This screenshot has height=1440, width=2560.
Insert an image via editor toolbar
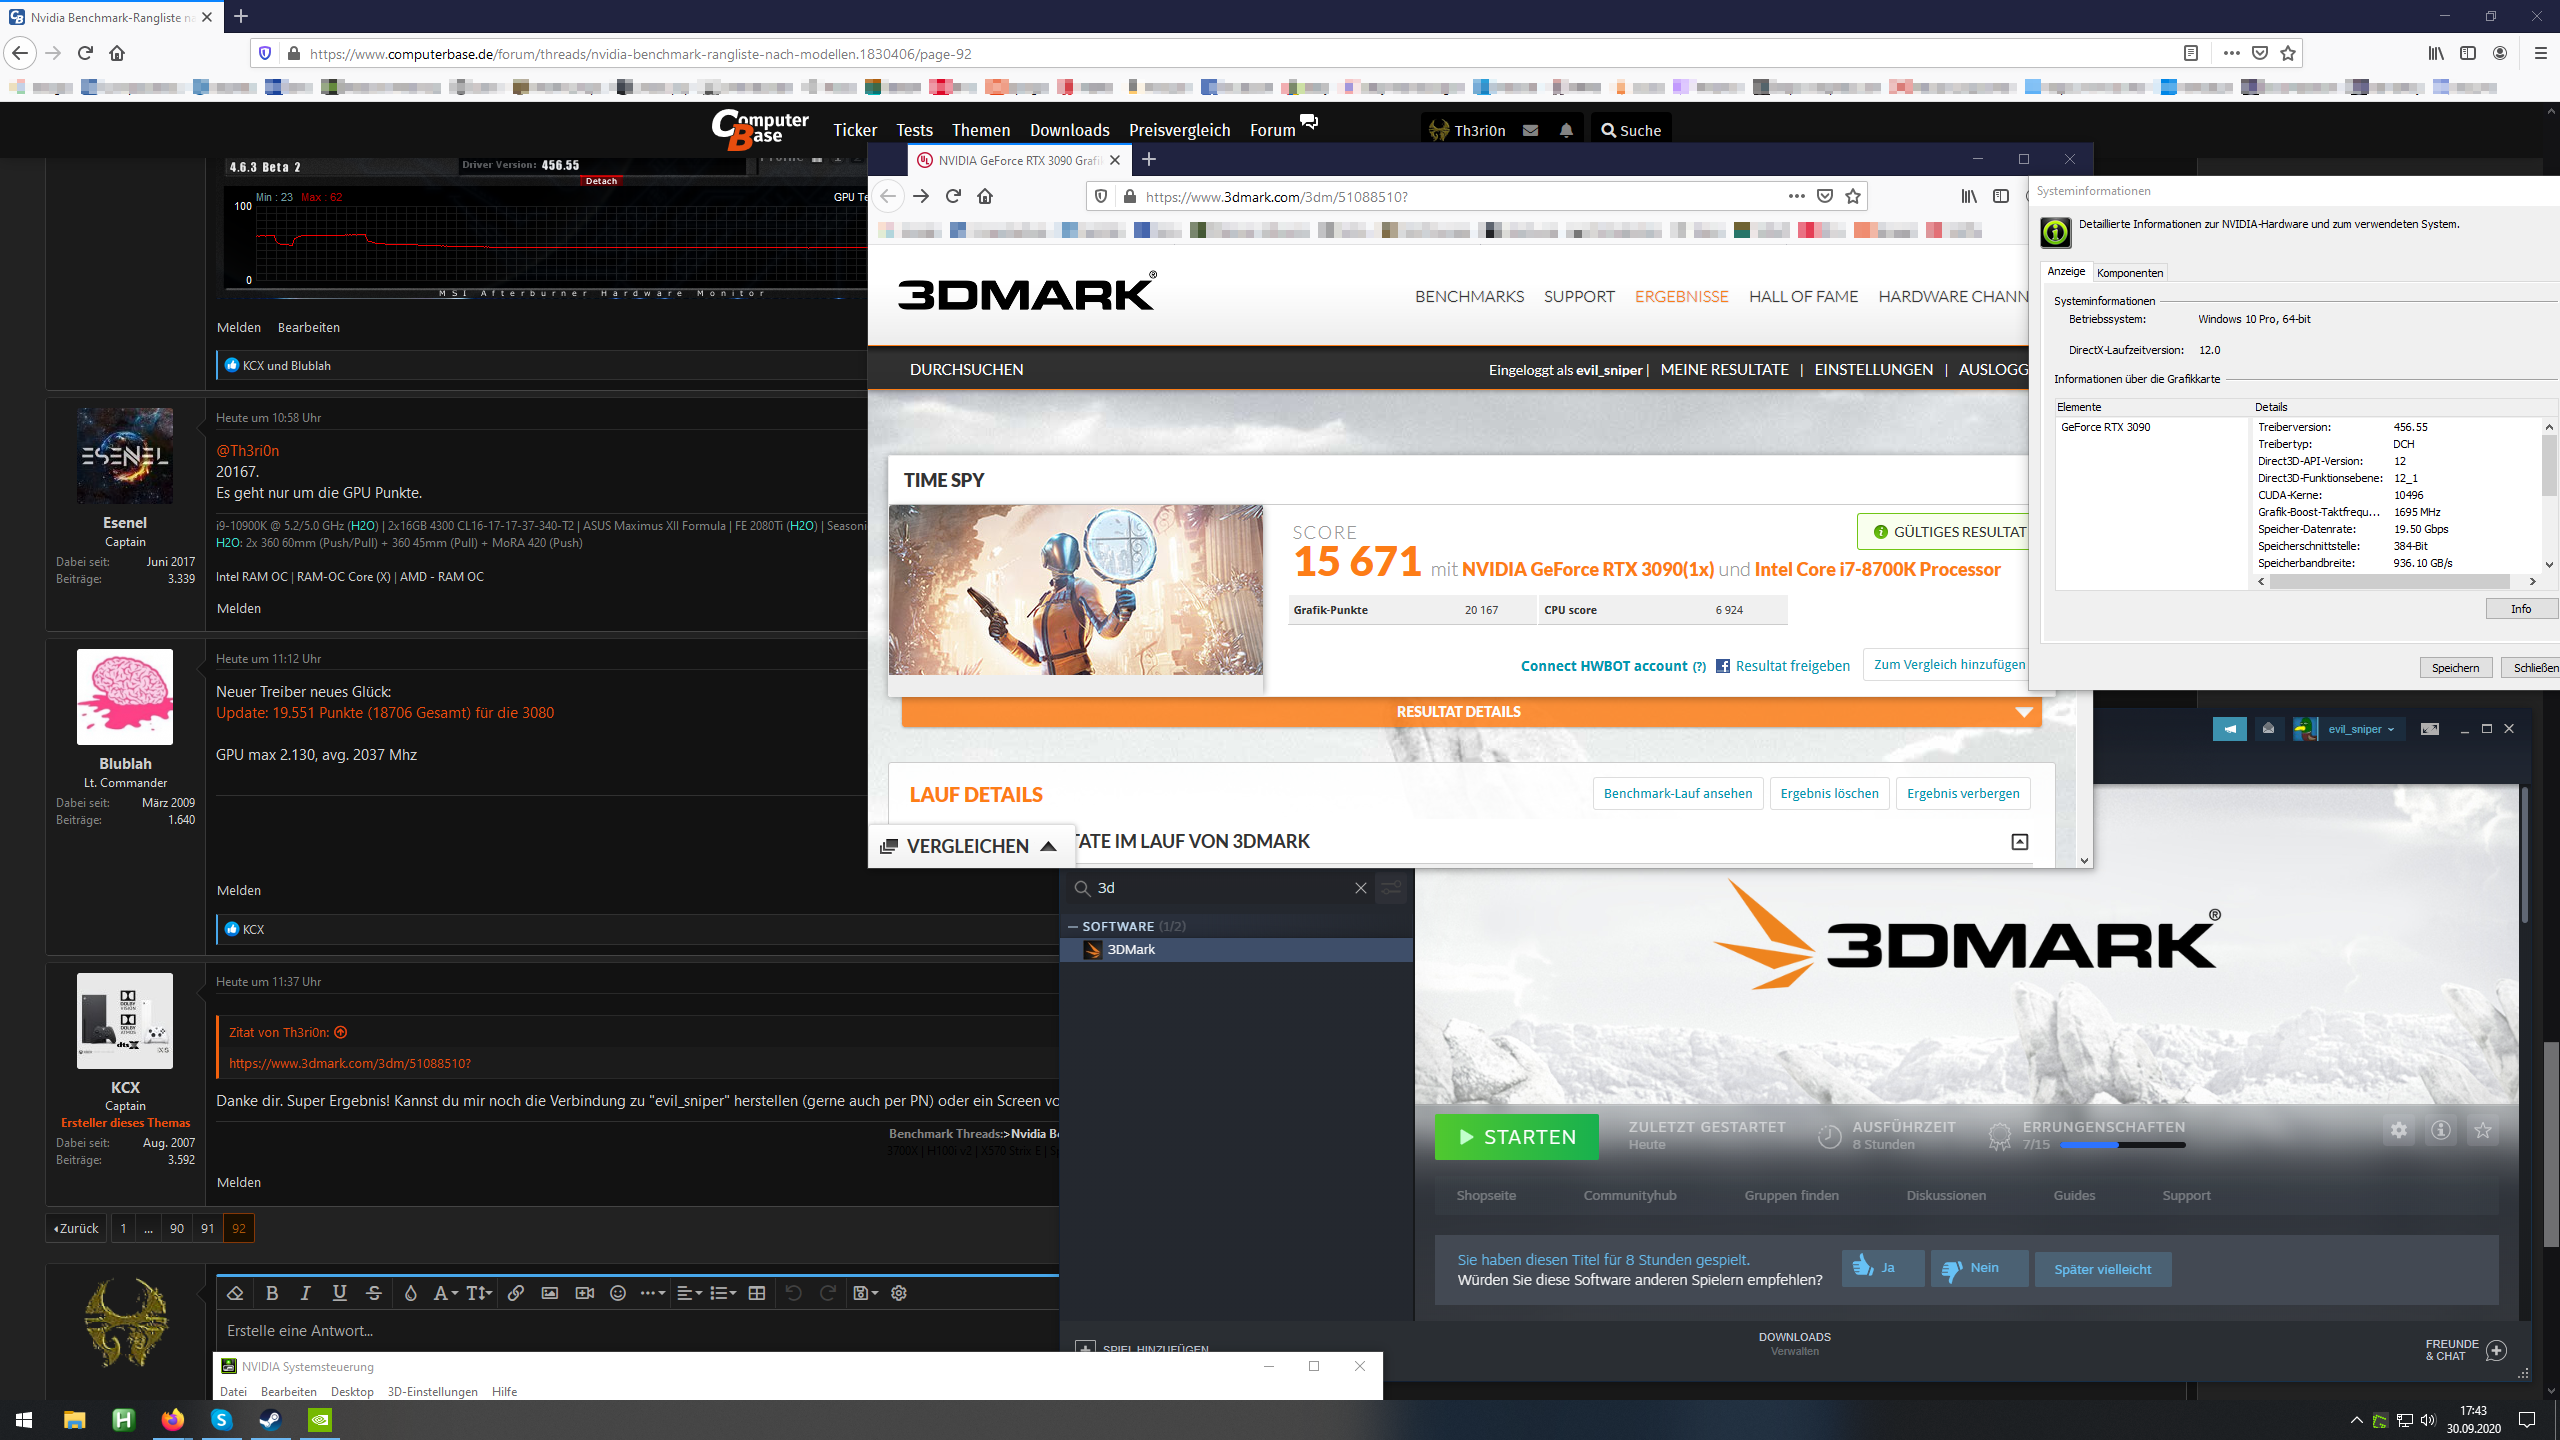549,1293
